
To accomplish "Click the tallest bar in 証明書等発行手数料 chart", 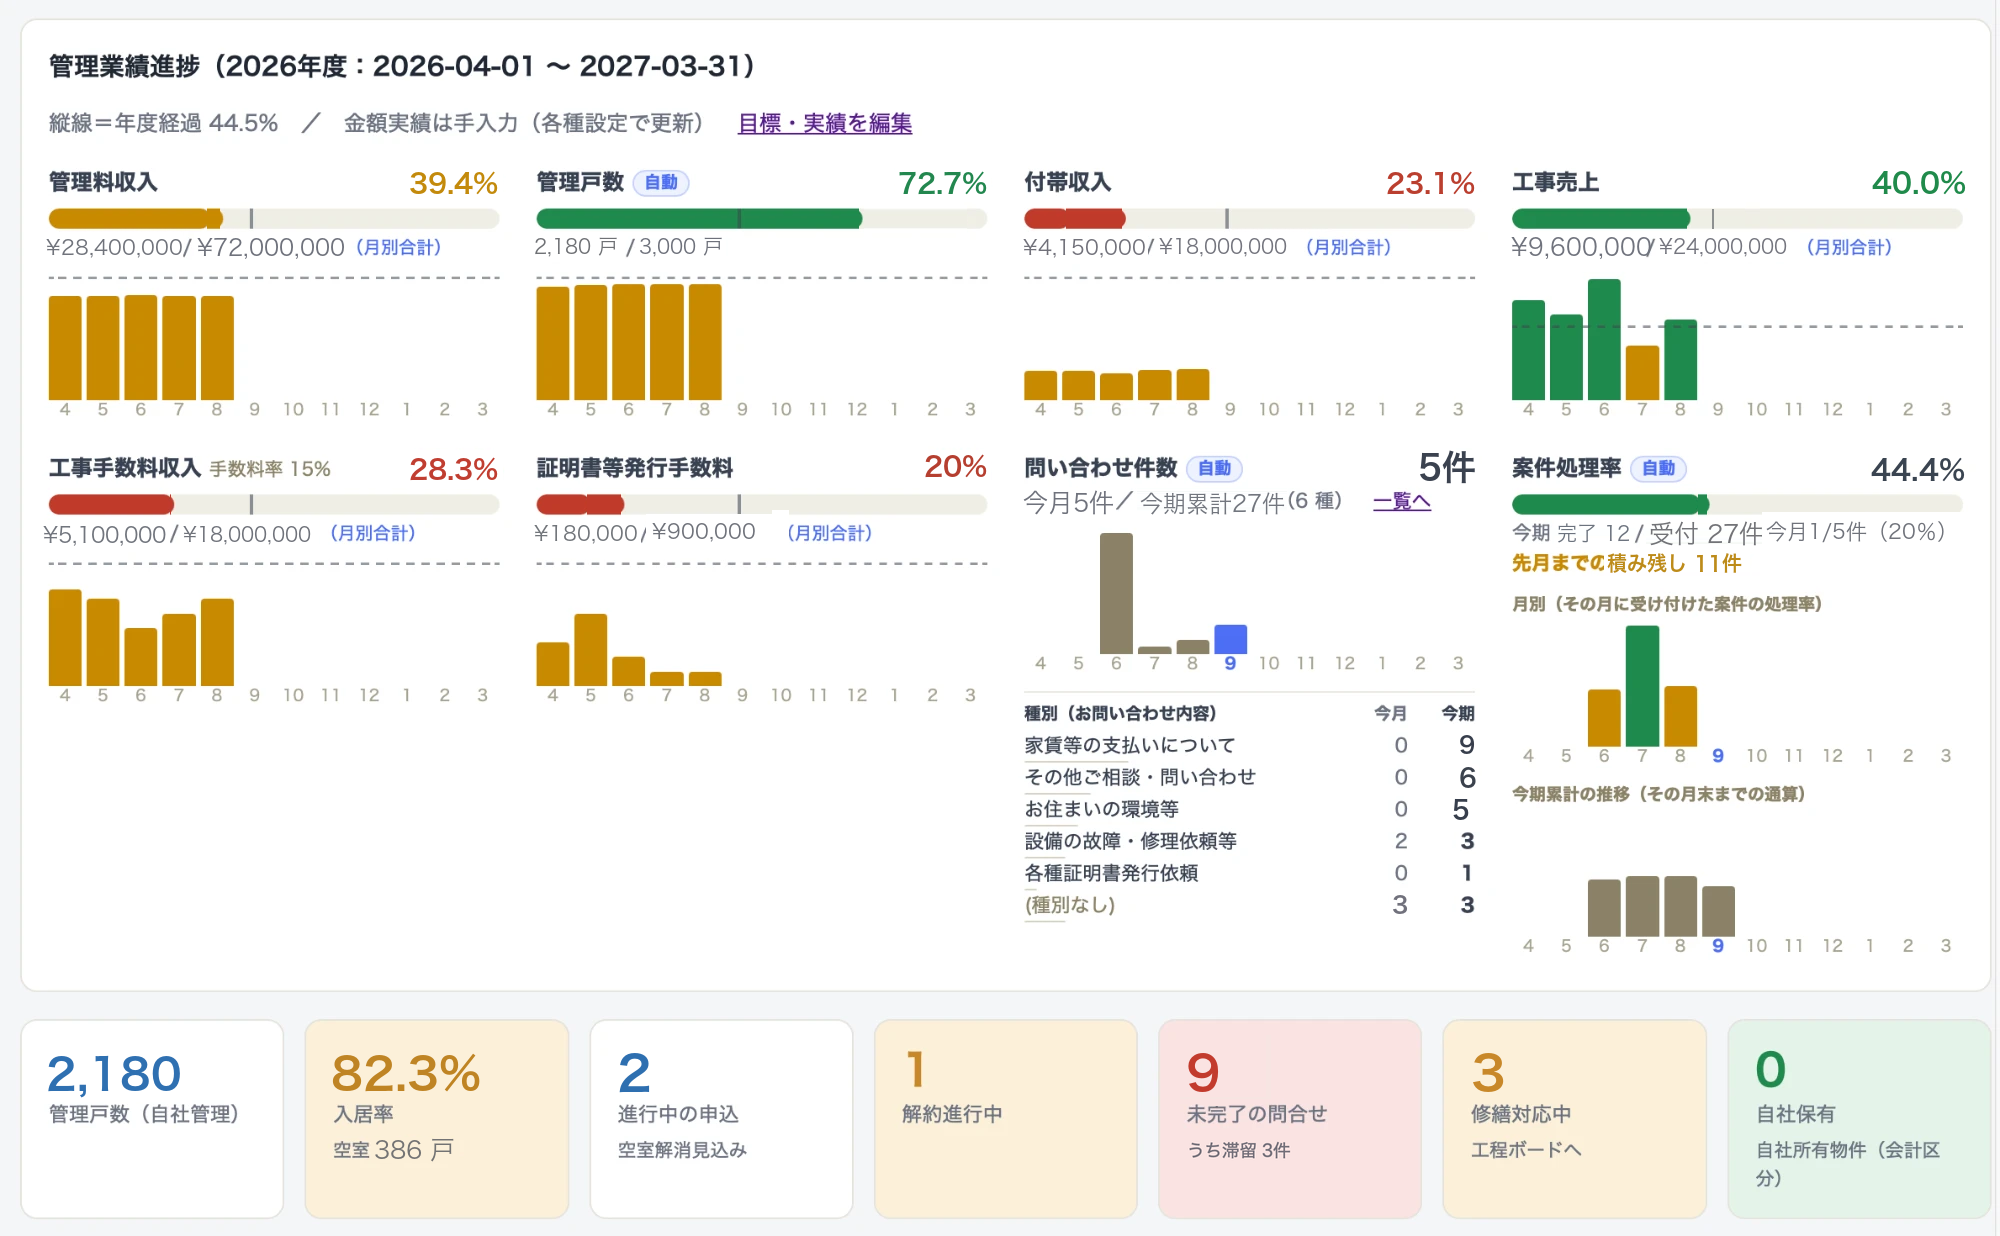I will tap(590, 650).
